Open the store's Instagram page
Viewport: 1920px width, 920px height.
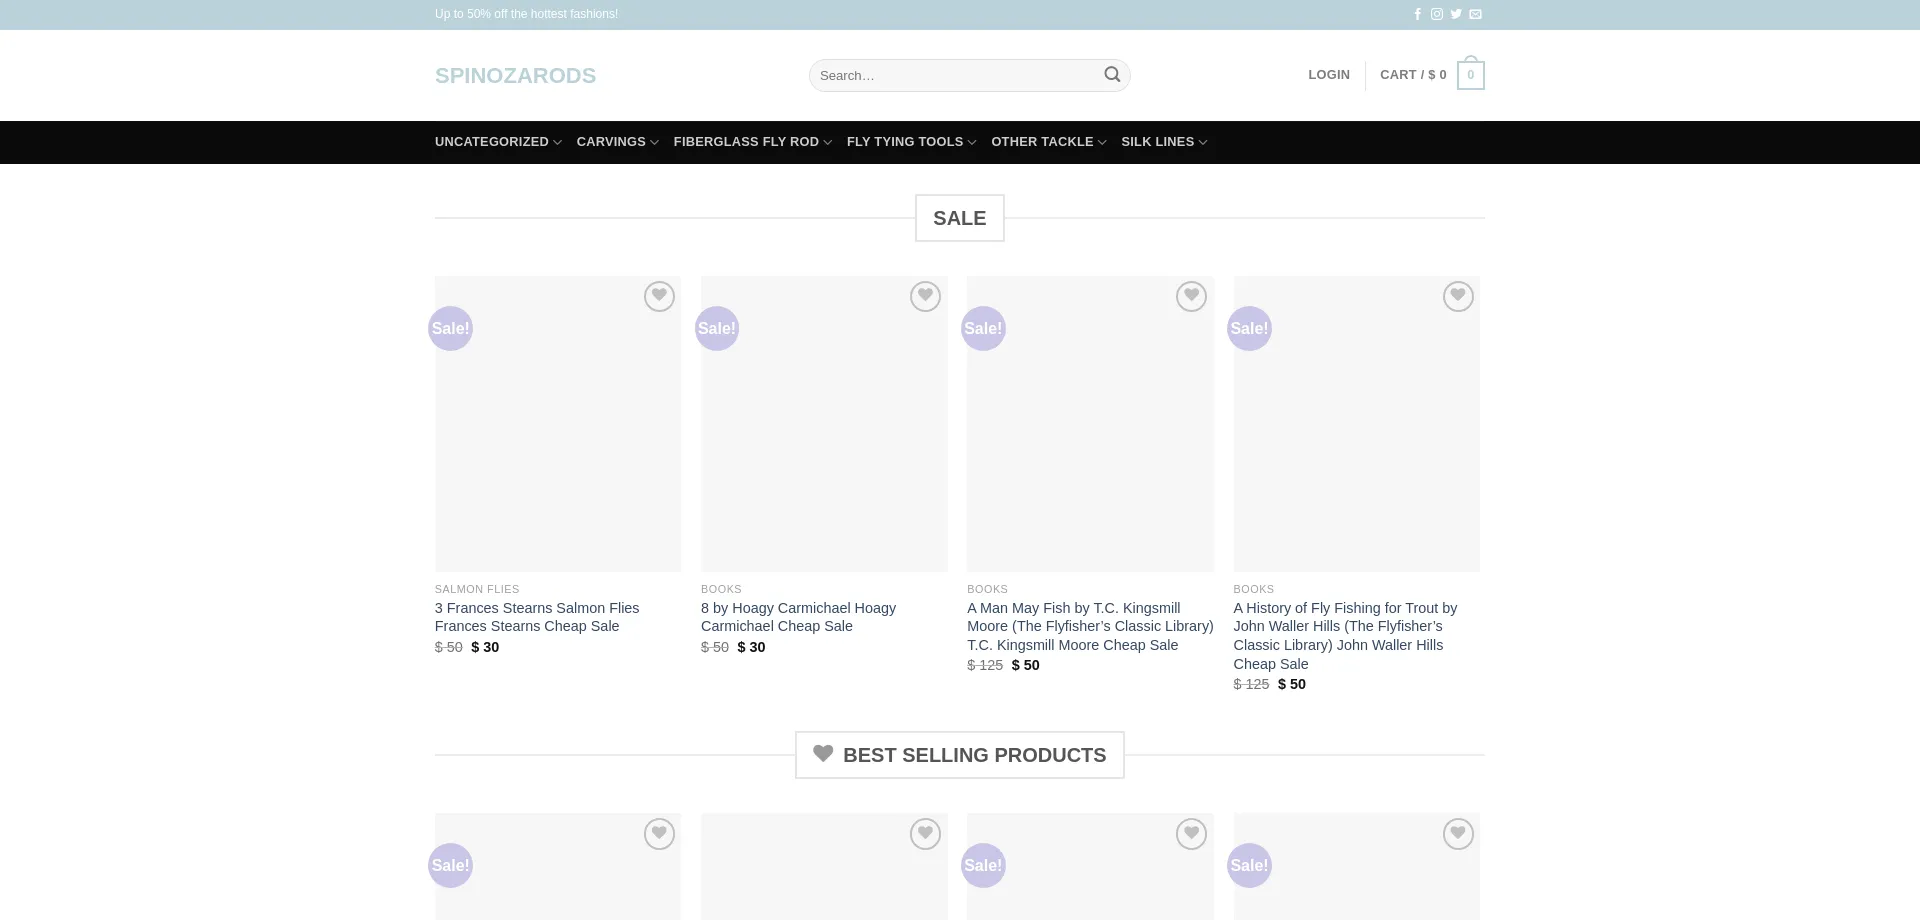click(1437, 14)
